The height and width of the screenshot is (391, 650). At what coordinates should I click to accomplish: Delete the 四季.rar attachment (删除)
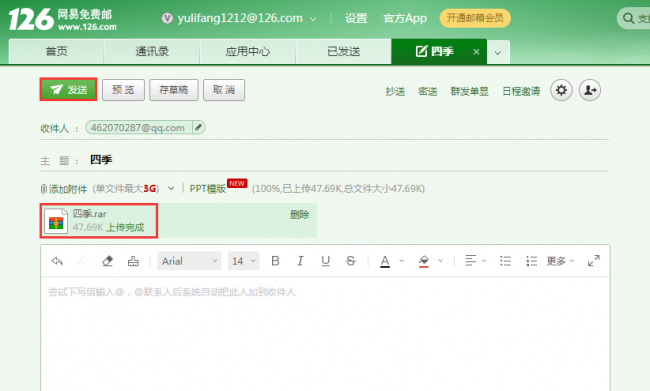(299, 214)
